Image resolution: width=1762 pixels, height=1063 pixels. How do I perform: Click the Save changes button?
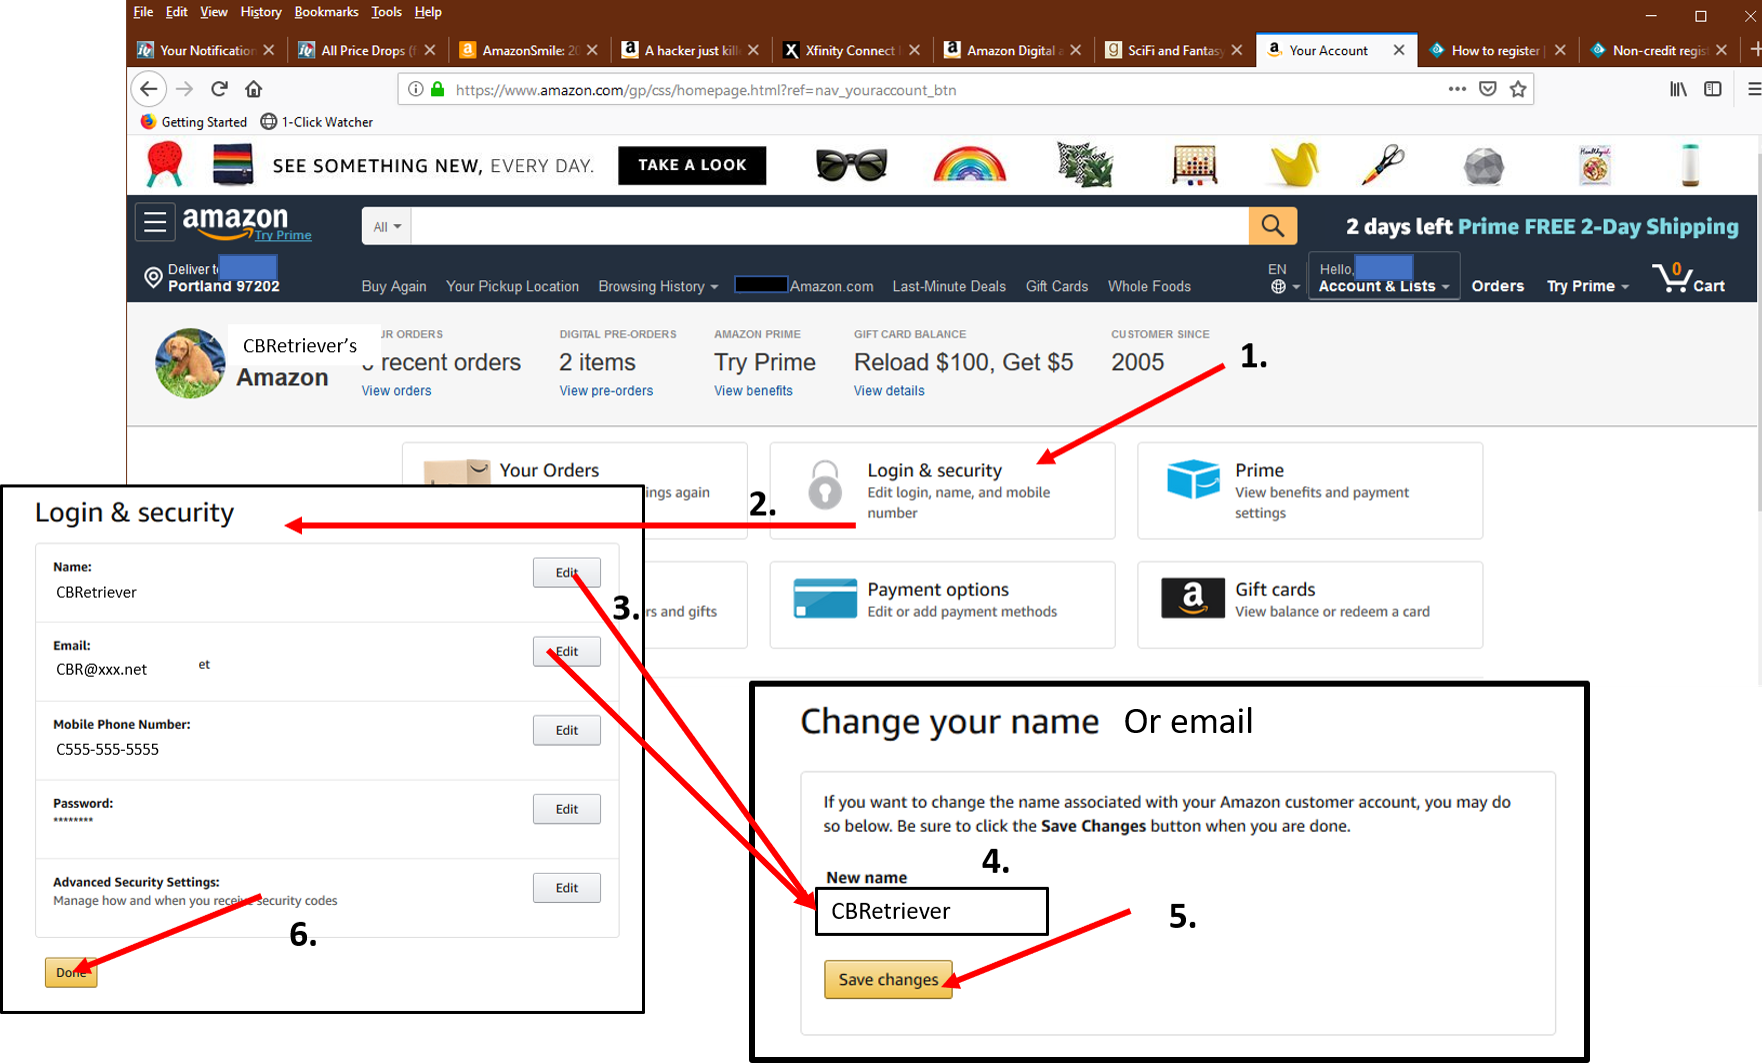[x=888, y=980]
